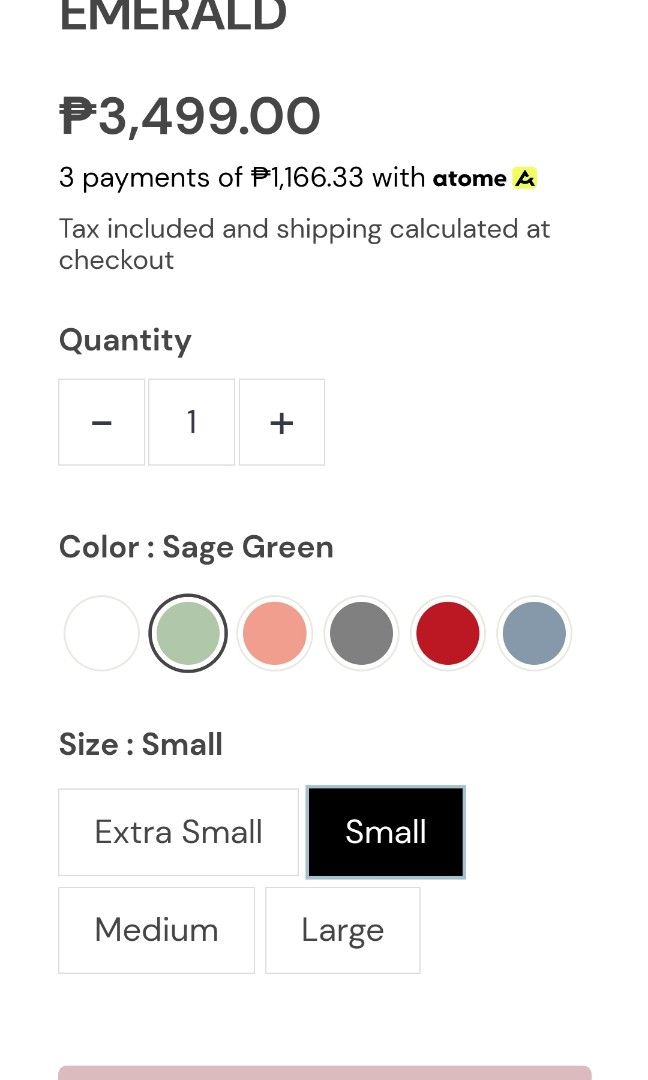Viewport: 648px width, 1080px height.
Task: Click the ₱3,499.00 price text
Action: tap(190, 117)
